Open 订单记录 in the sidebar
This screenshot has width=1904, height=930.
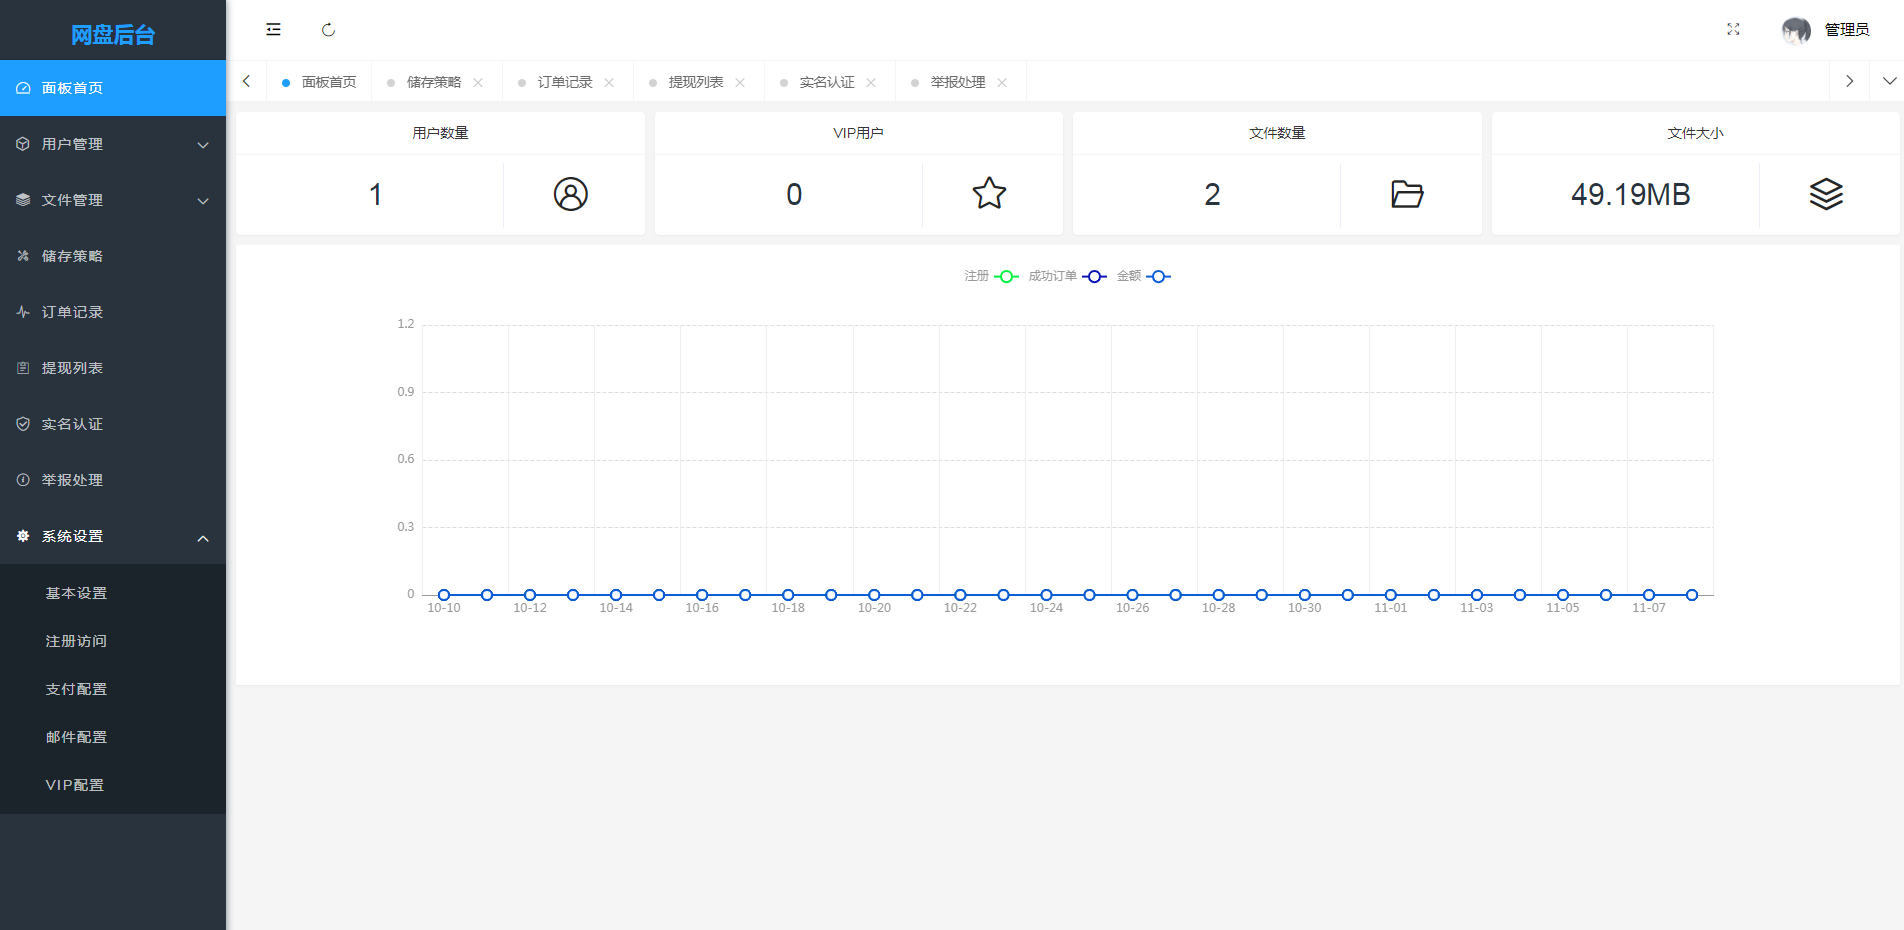pos(113,312)
